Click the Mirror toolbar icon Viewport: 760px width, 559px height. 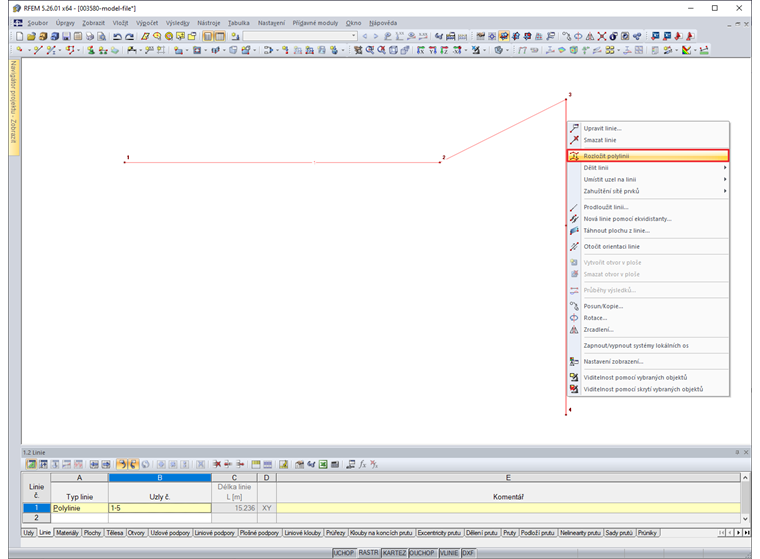tap(590, 36)
